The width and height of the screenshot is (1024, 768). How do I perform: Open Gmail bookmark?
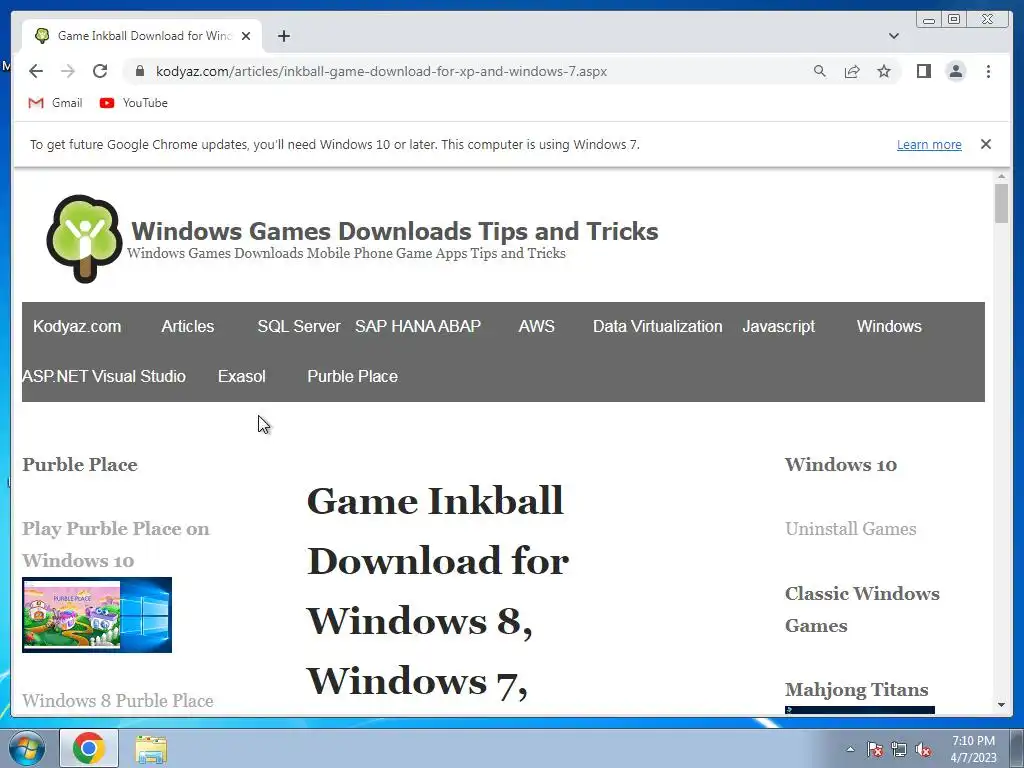coord(56,103)
